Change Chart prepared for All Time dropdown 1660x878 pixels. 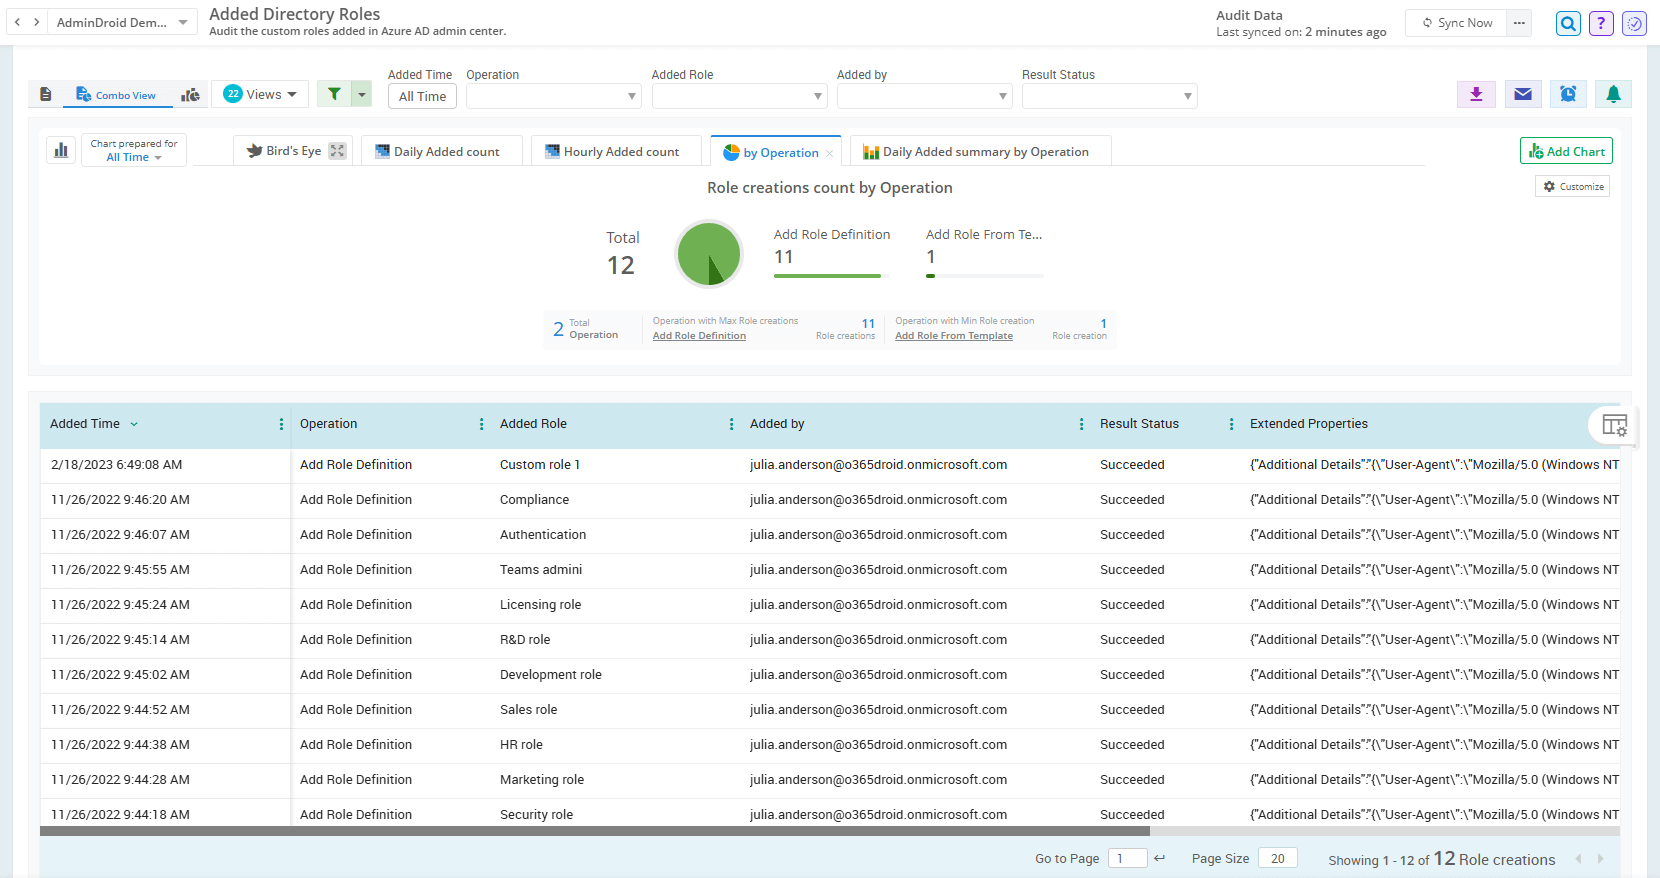[134, 157]
